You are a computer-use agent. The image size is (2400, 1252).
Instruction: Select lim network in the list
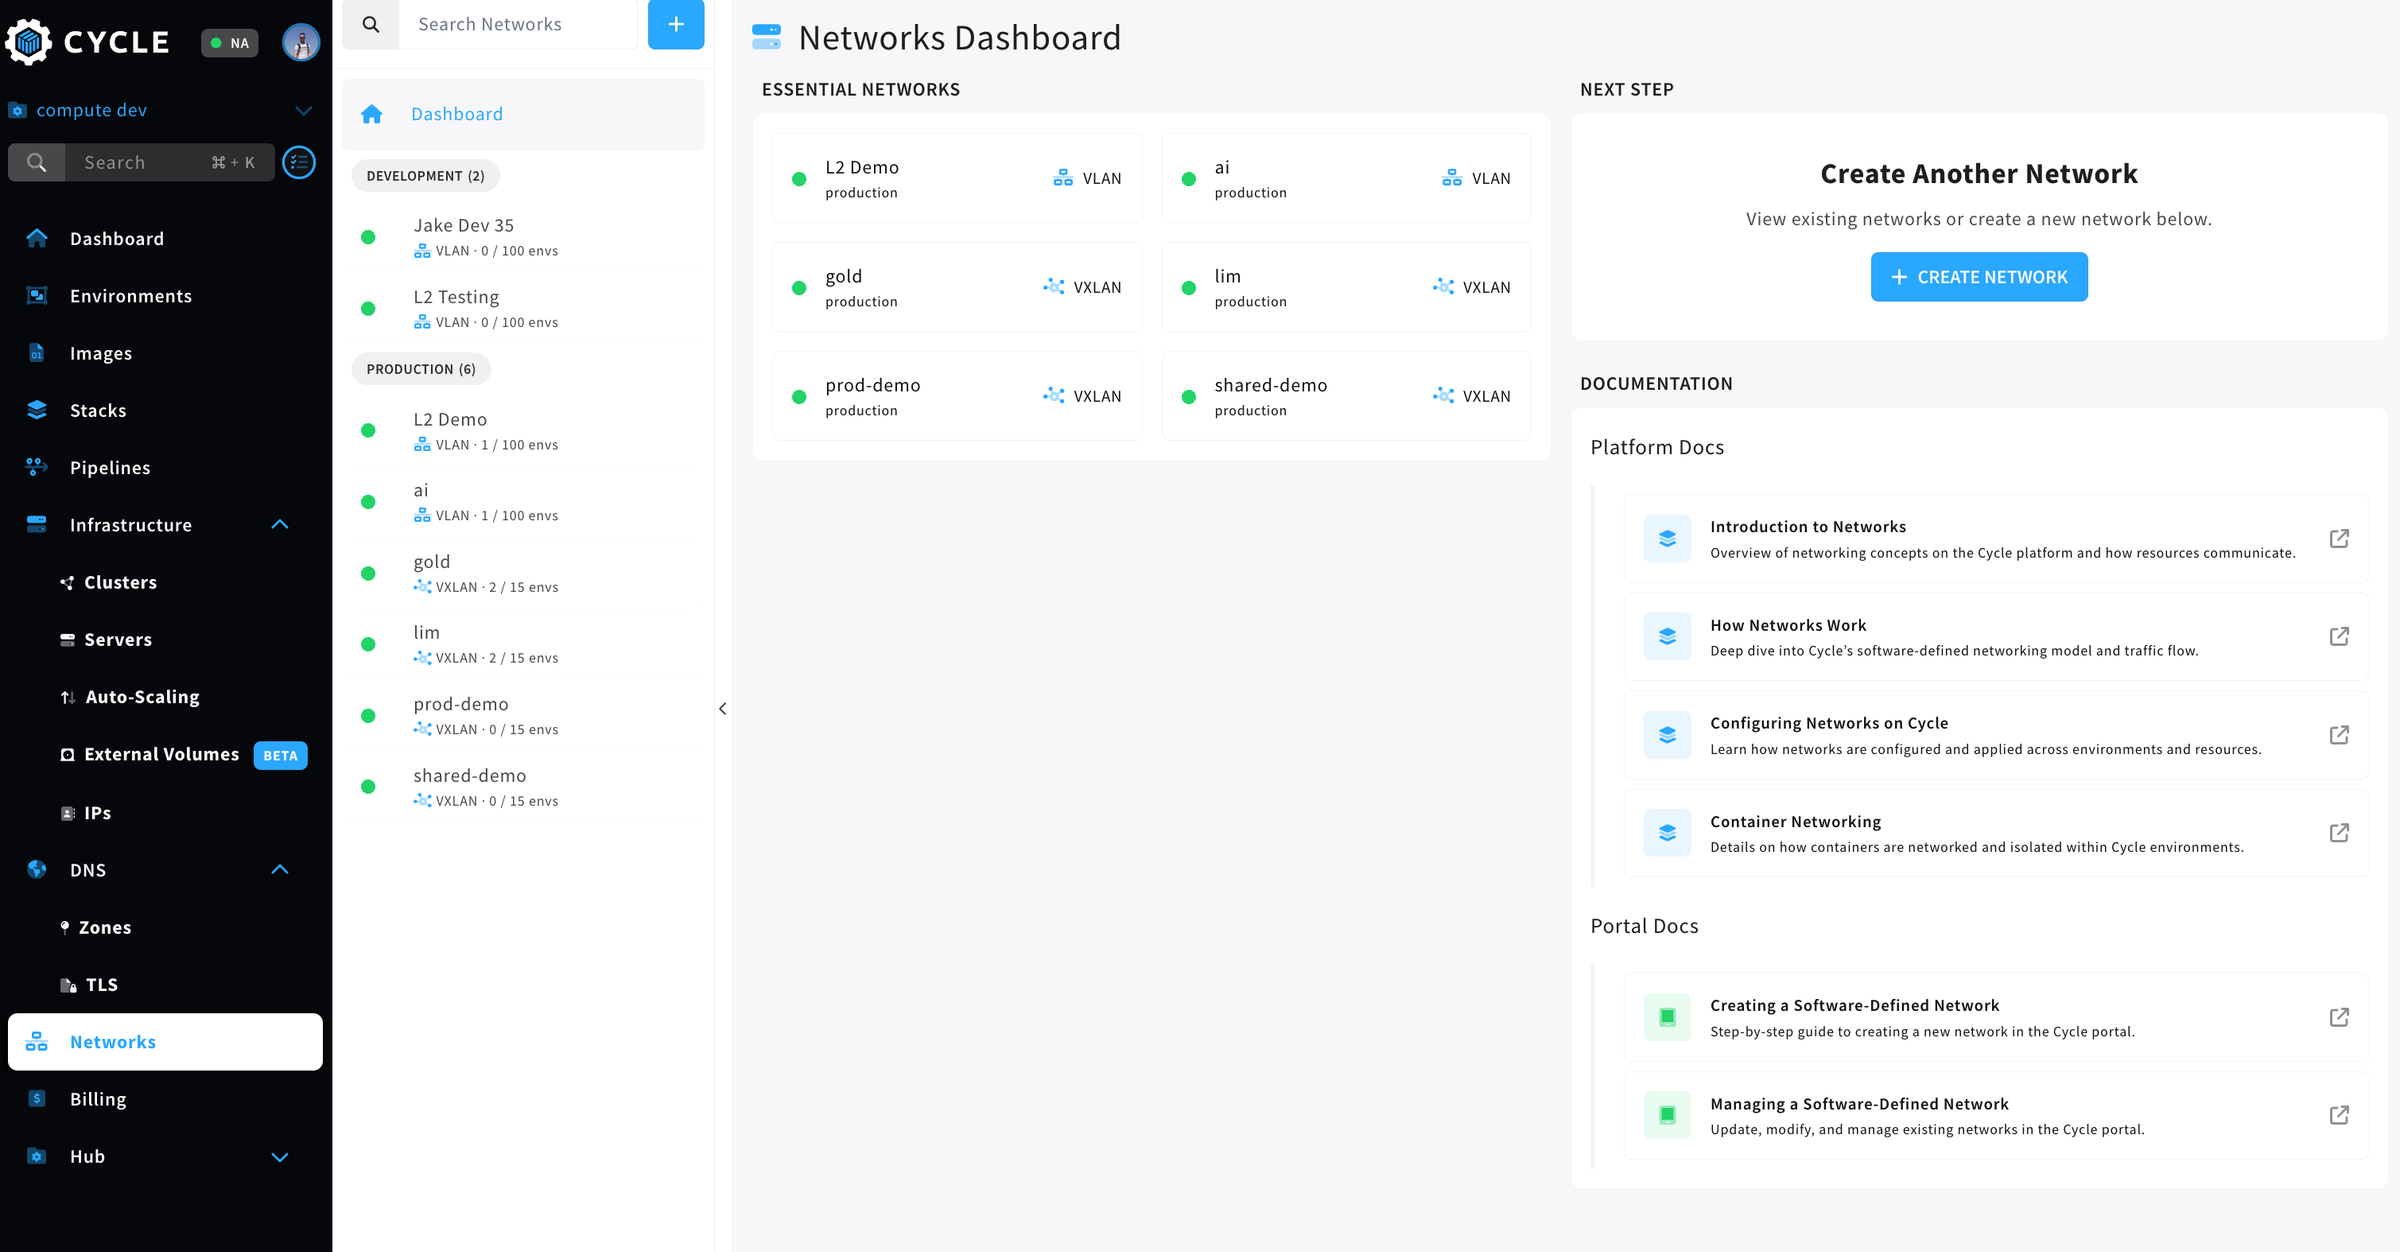pos(523,644)
